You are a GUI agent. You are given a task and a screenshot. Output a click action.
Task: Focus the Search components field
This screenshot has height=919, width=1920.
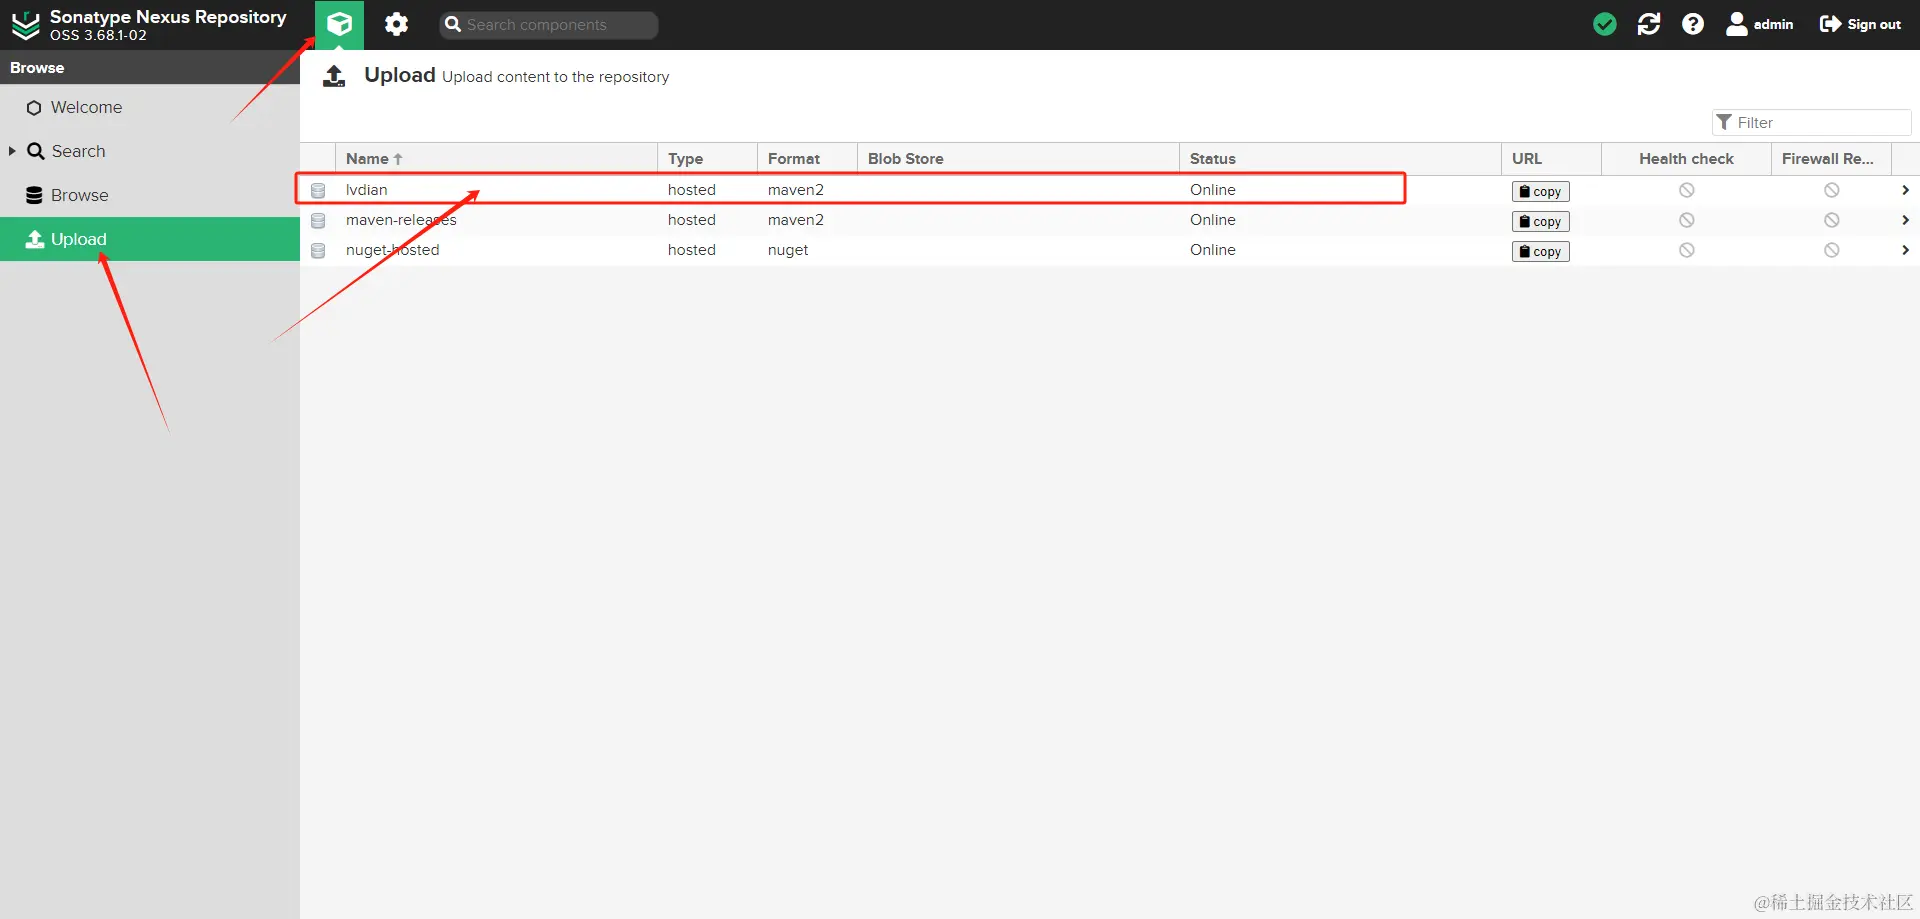point(549,25)
